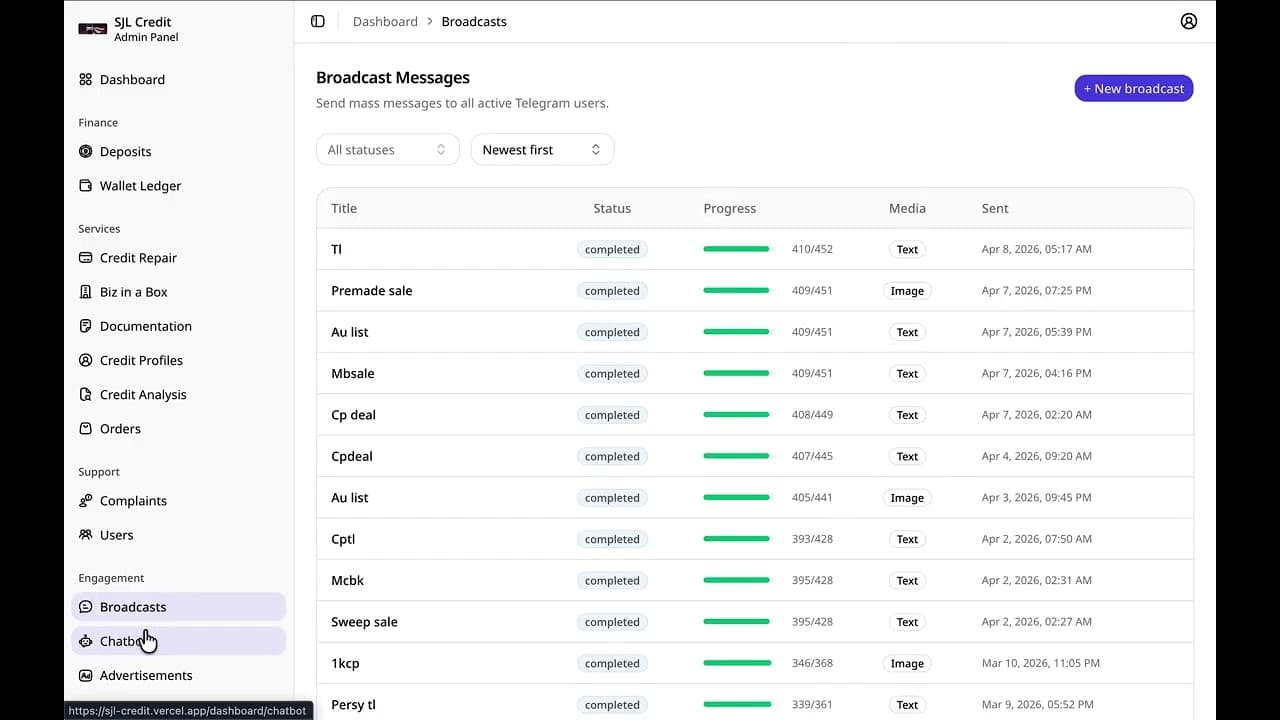Screen dimensions: 1280x720
Task: Click the Wallet Ledger icon
Action: tap(85, 186)
